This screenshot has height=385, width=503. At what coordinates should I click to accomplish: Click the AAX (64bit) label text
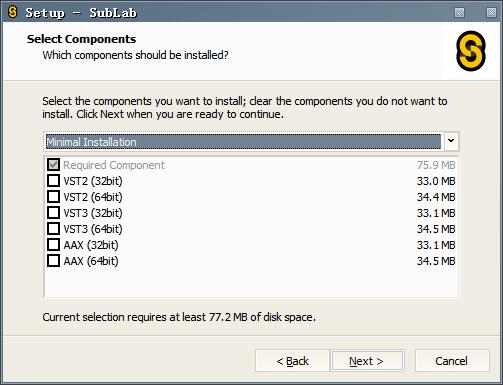(91, 261)
